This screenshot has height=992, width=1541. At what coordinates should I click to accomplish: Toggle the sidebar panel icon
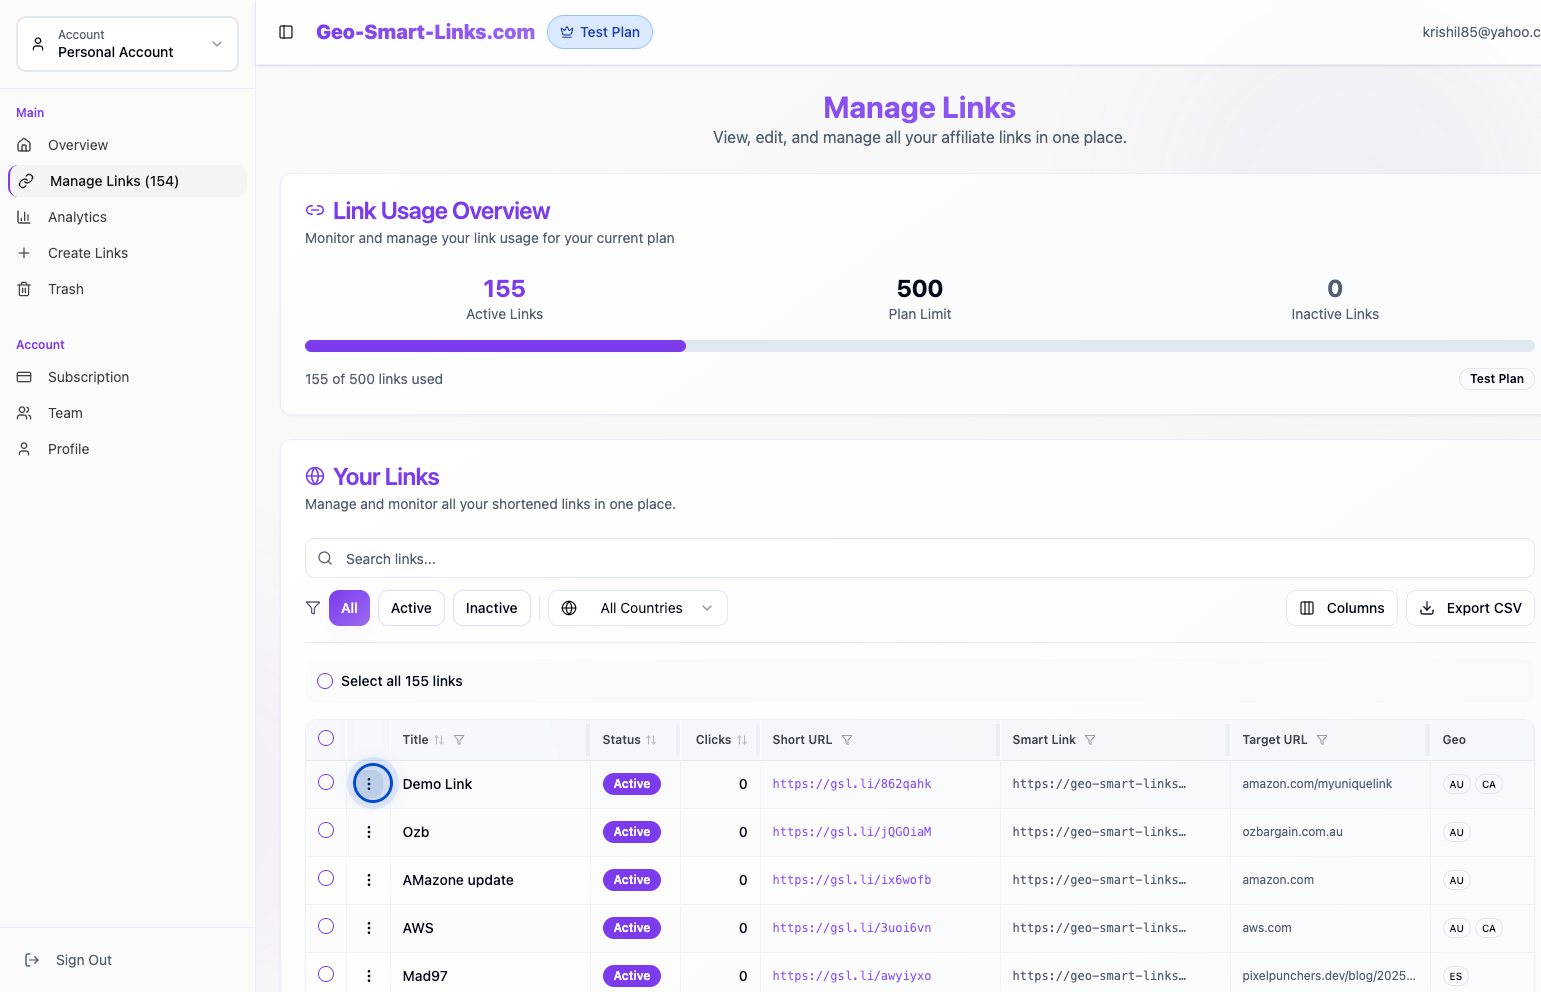(x=286, y=32)
